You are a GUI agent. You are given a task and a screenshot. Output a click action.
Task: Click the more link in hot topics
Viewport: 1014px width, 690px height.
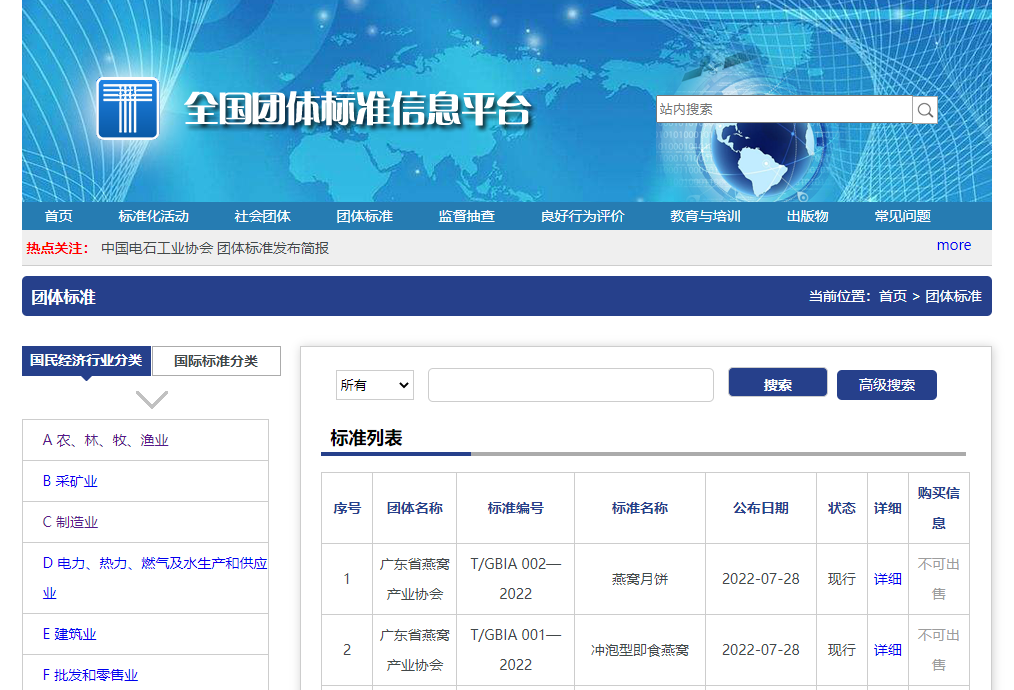click(x=953, y=245)
